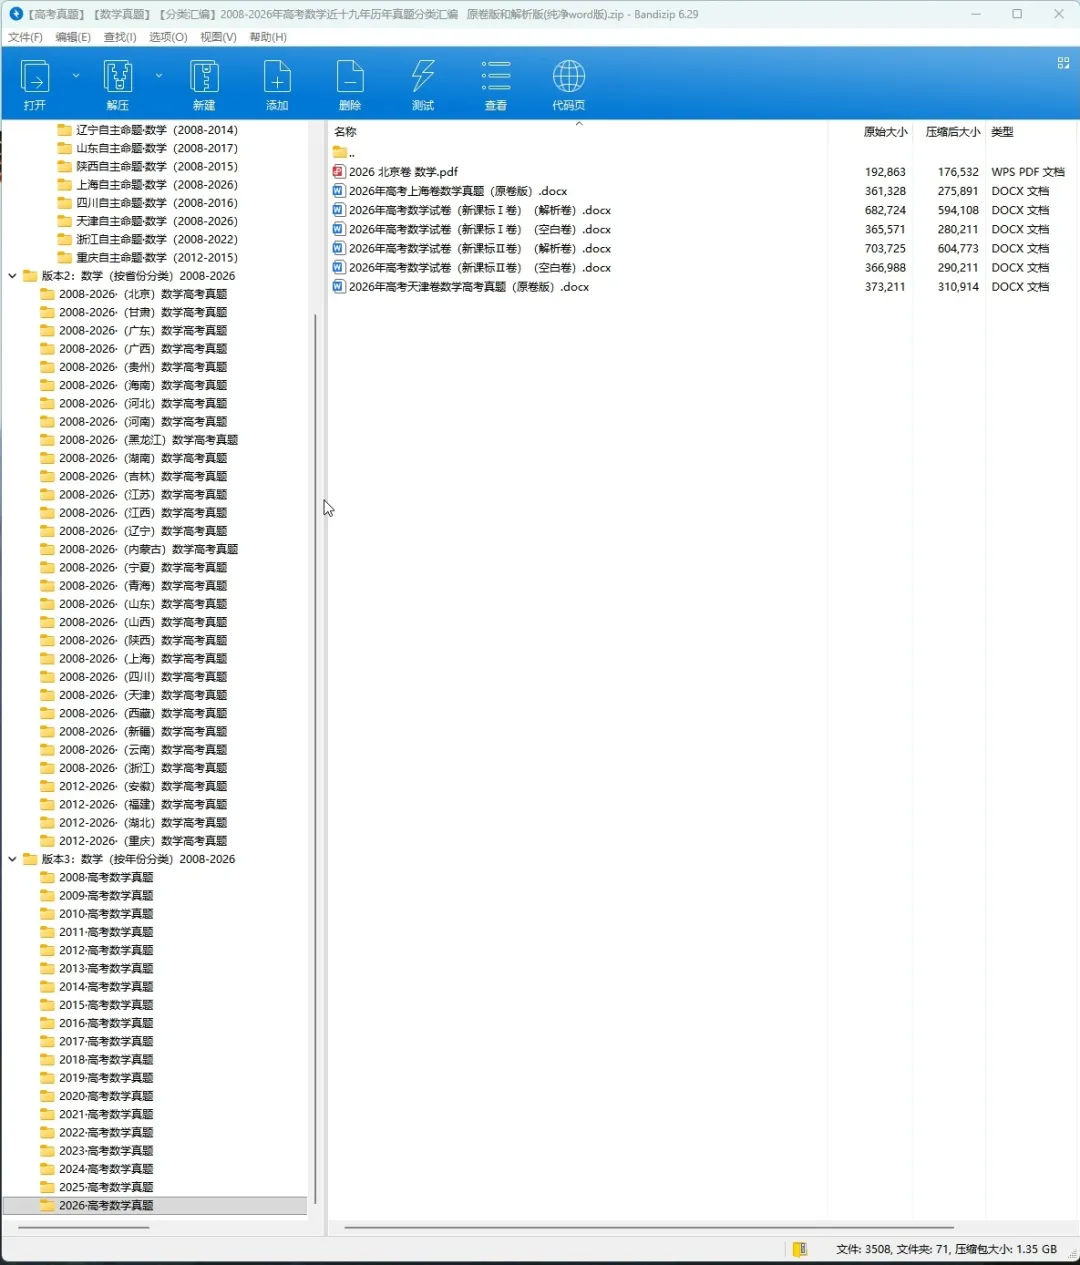The width and height of the screenshot is (1080, 1265).
Task: Click folder icon of 2026-高考数学真题
Action: coord(47,1206)
